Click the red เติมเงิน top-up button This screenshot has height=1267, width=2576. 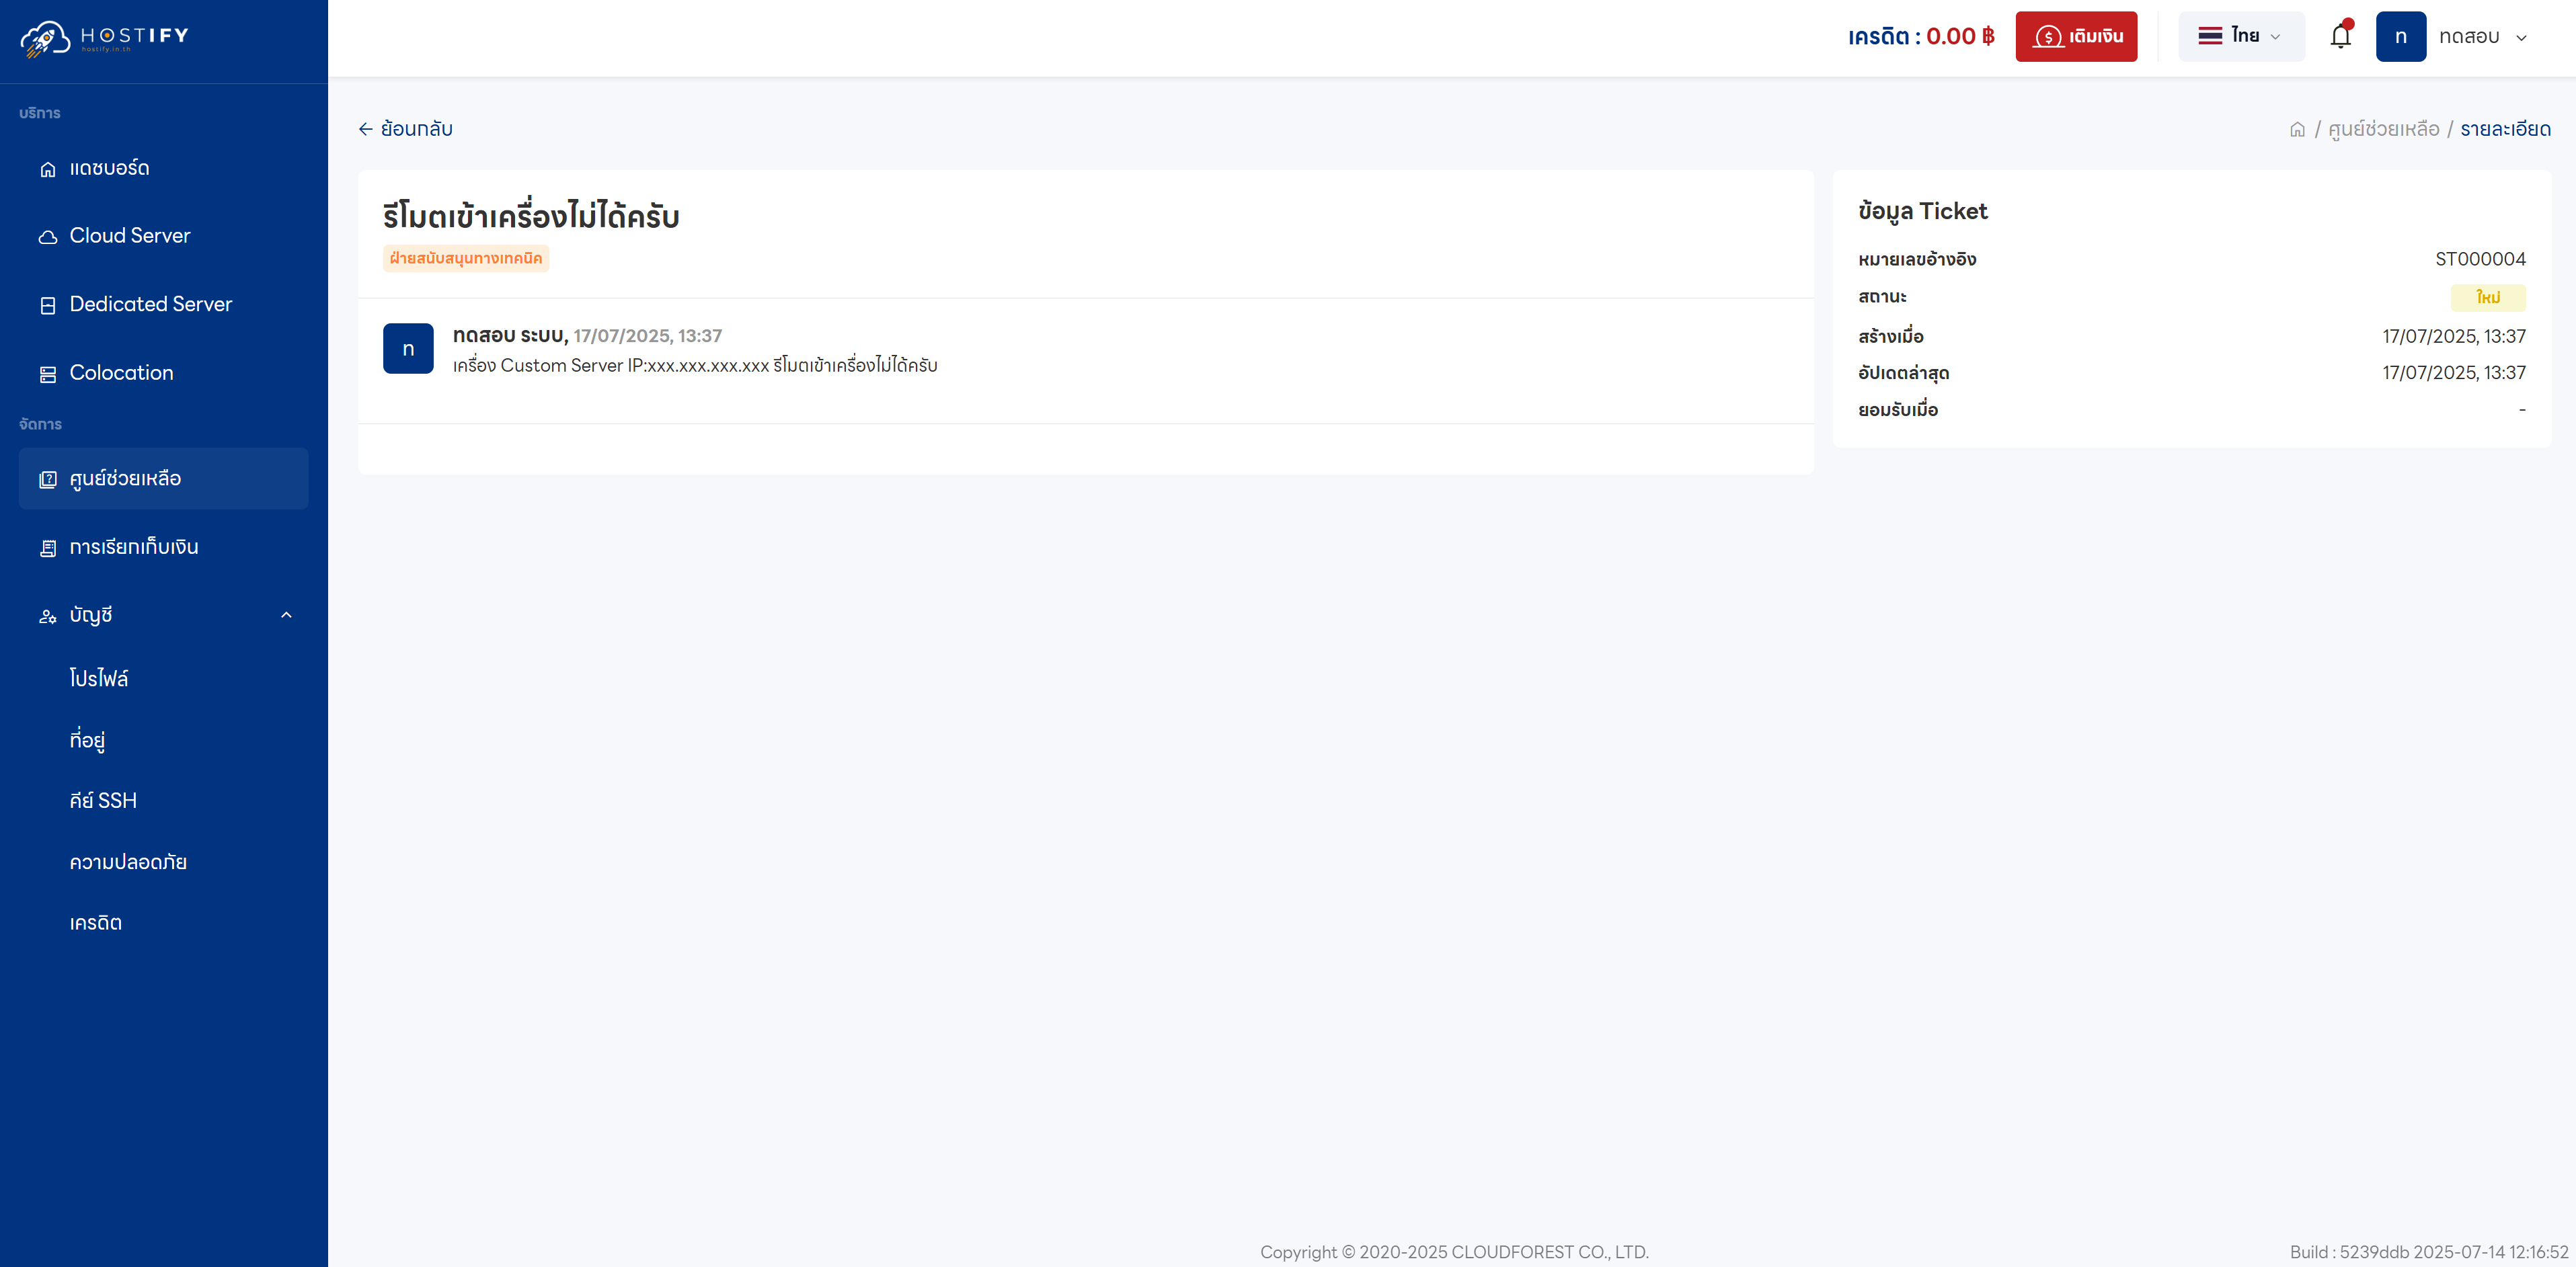tap(2076, 37)
